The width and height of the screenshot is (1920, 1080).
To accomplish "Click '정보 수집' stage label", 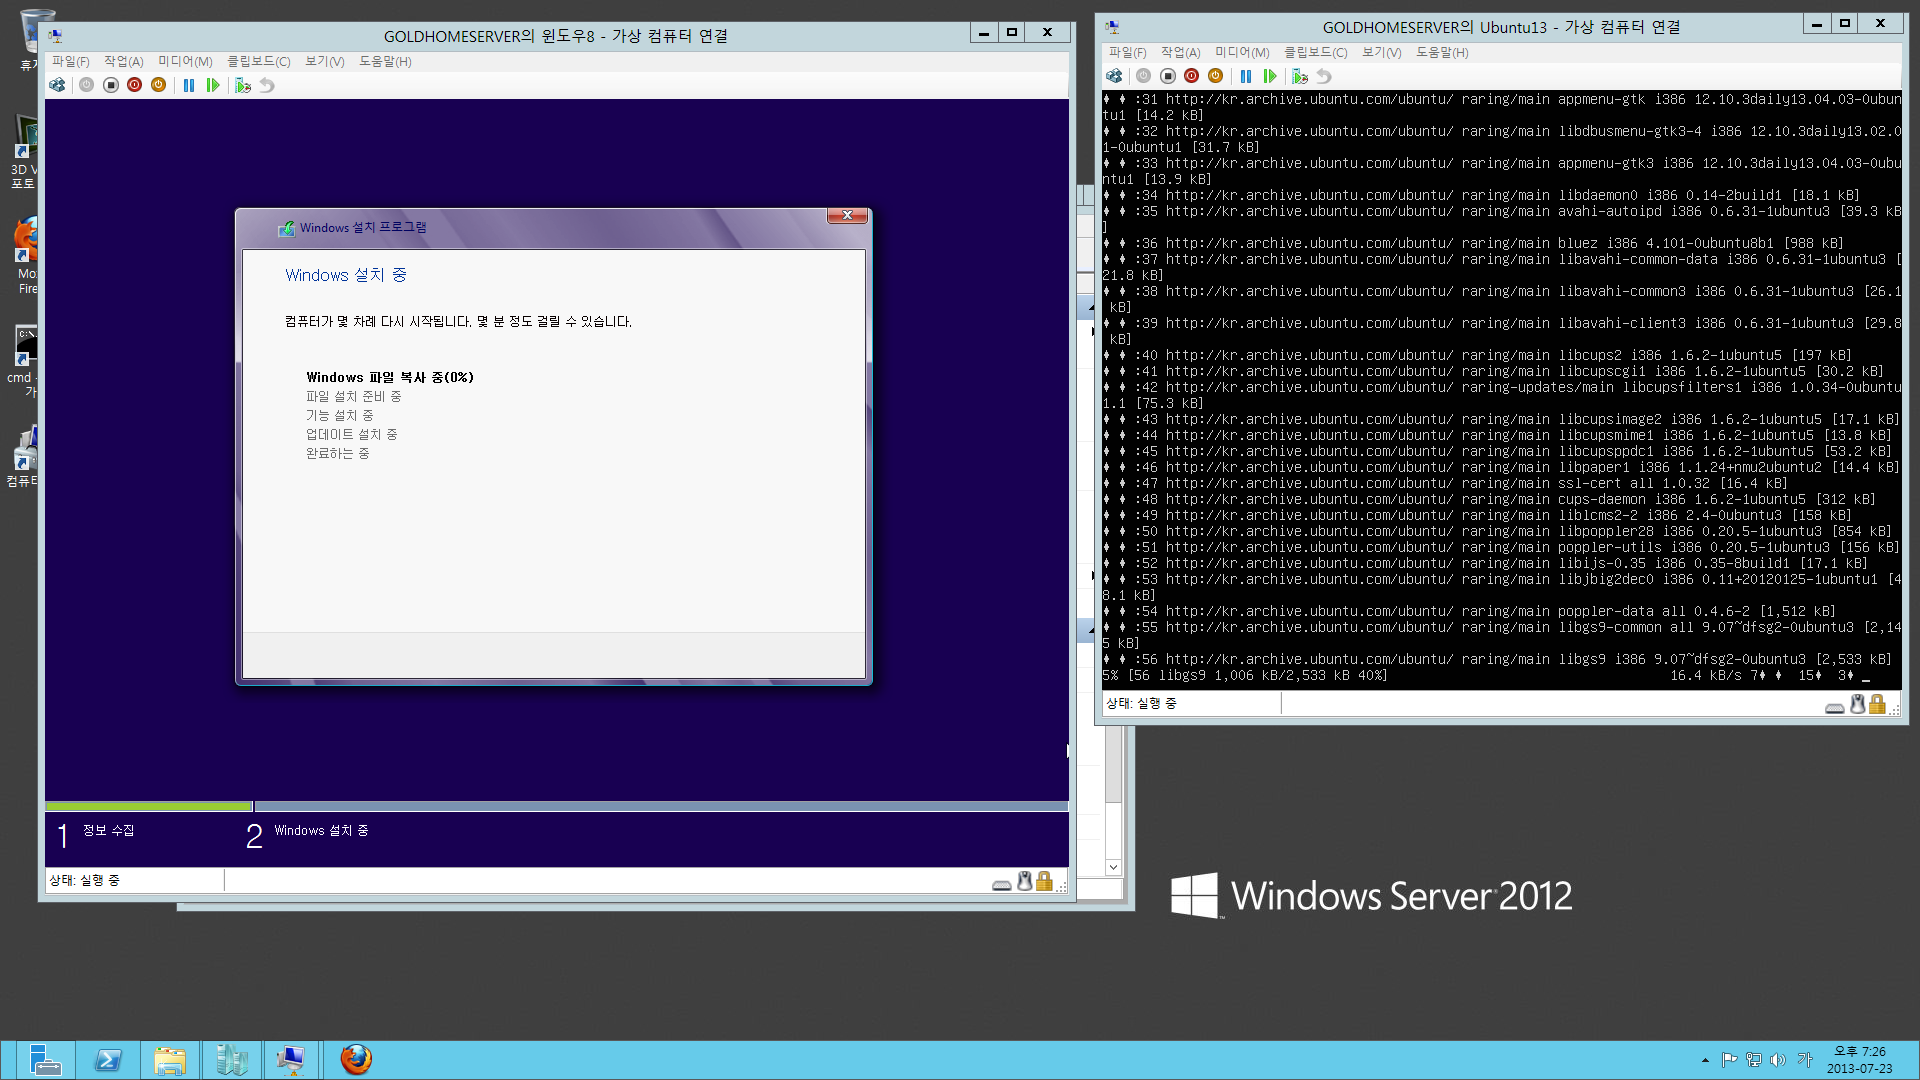I will pyautogui.click(x=109, y=831).
